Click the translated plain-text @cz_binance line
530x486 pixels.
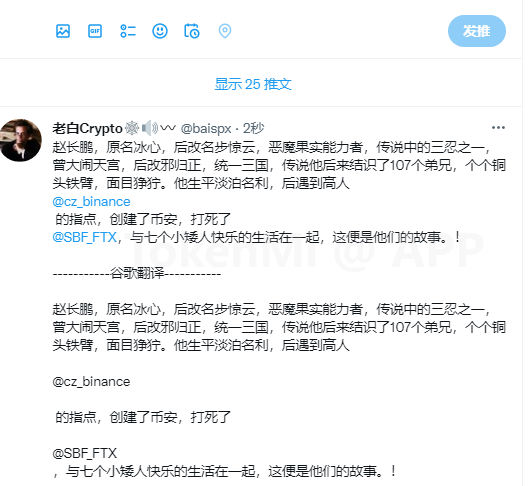[x=91, y=382]
